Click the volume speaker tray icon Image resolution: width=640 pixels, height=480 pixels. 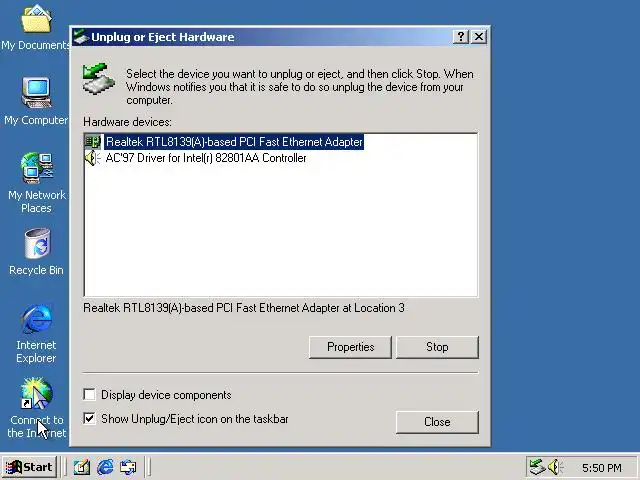click(555, 467)
